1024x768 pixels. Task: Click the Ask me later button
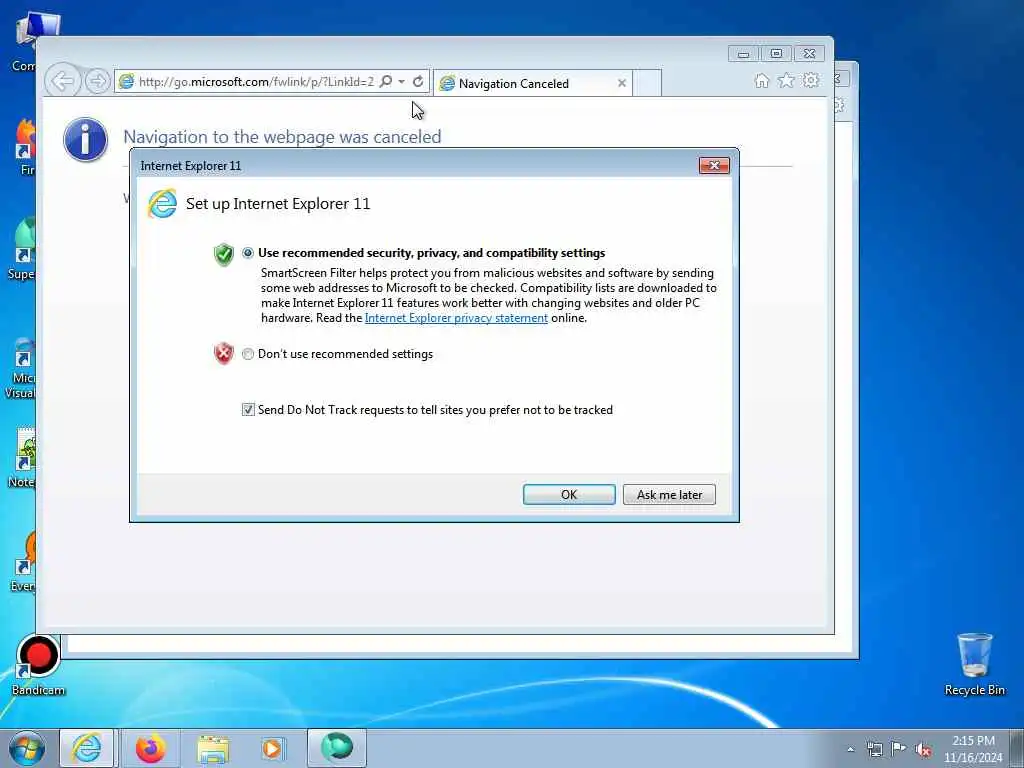coord(669,494)
